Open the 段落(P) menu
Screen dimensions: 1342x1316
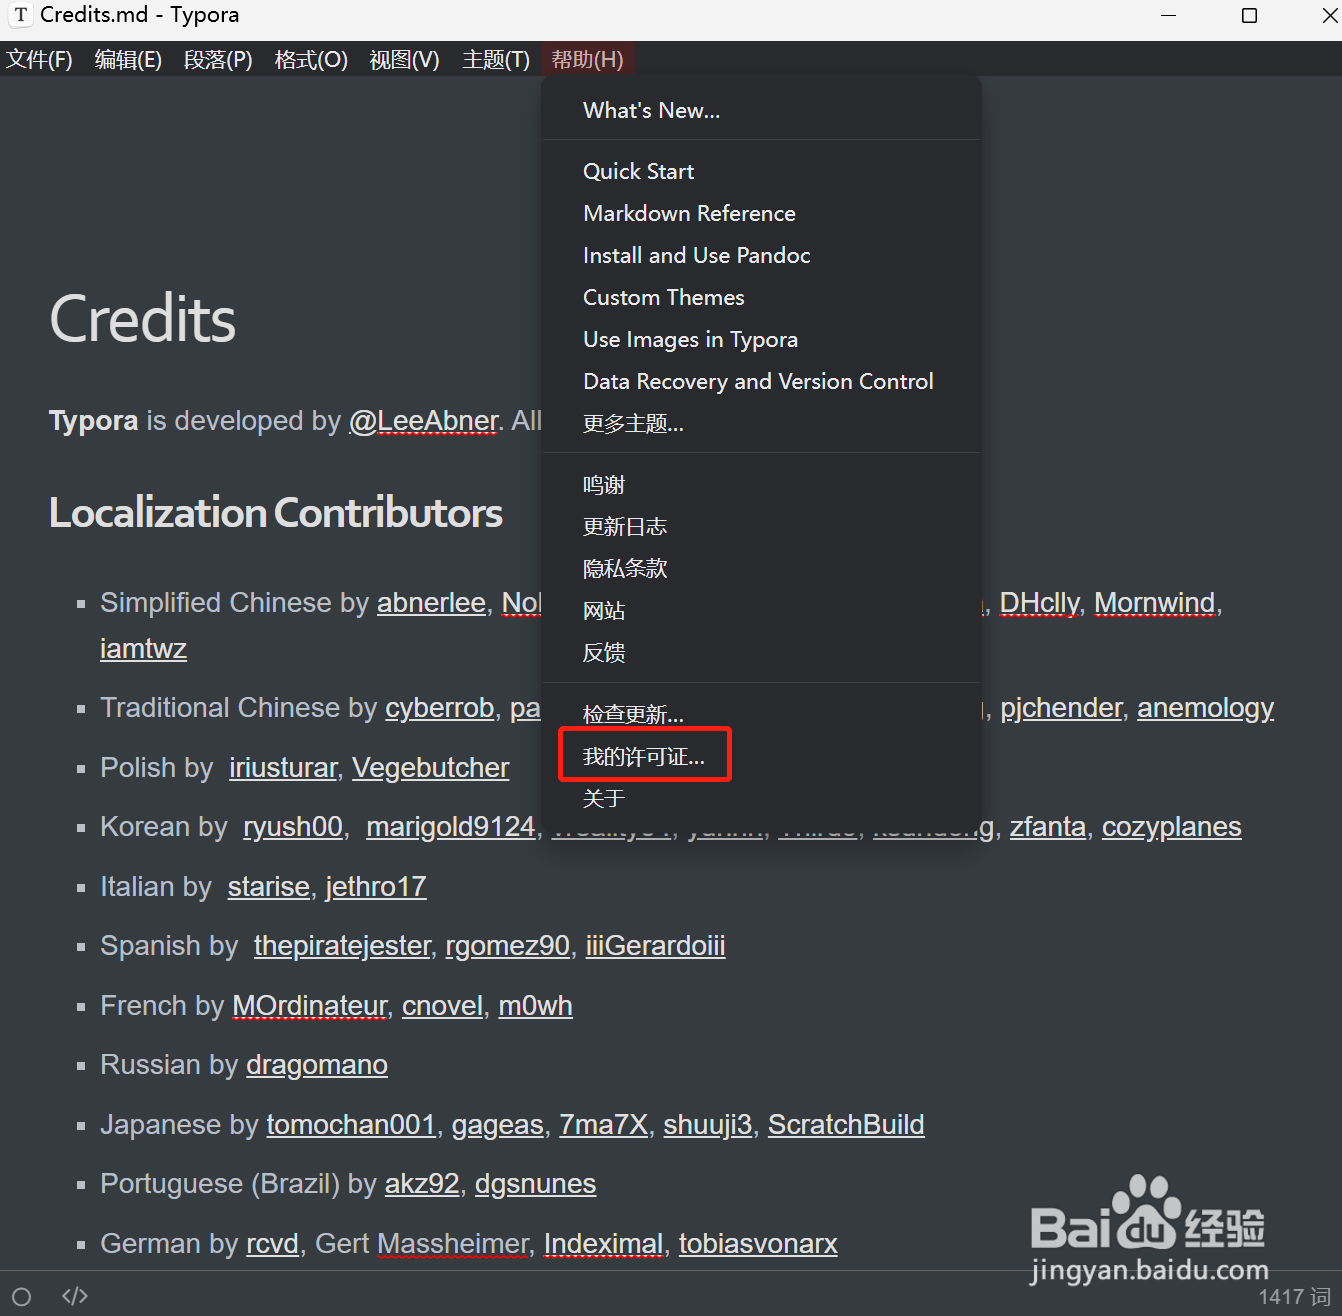[218, 60]
